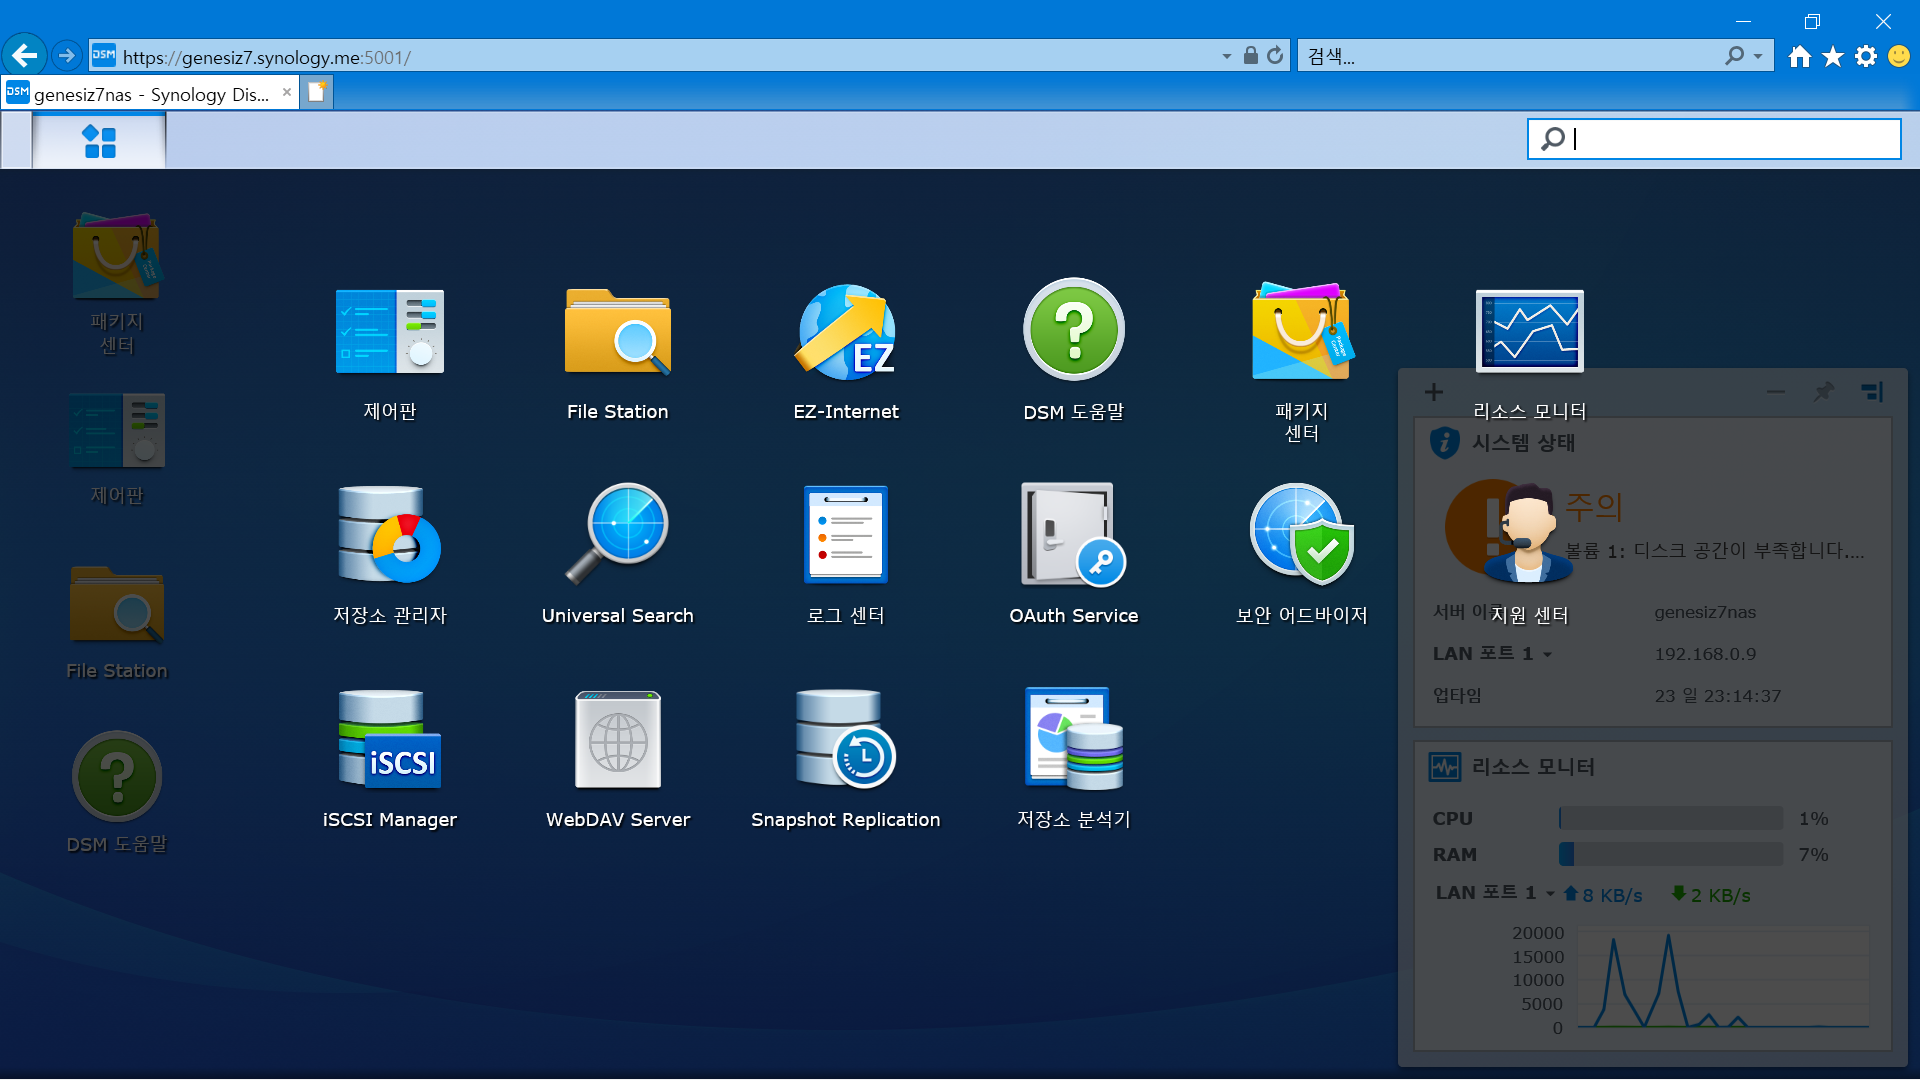The height and width of the screenshot is (1080, 1920).
Task: Click the smiley feedback icon
Action: click(1899, 56)
